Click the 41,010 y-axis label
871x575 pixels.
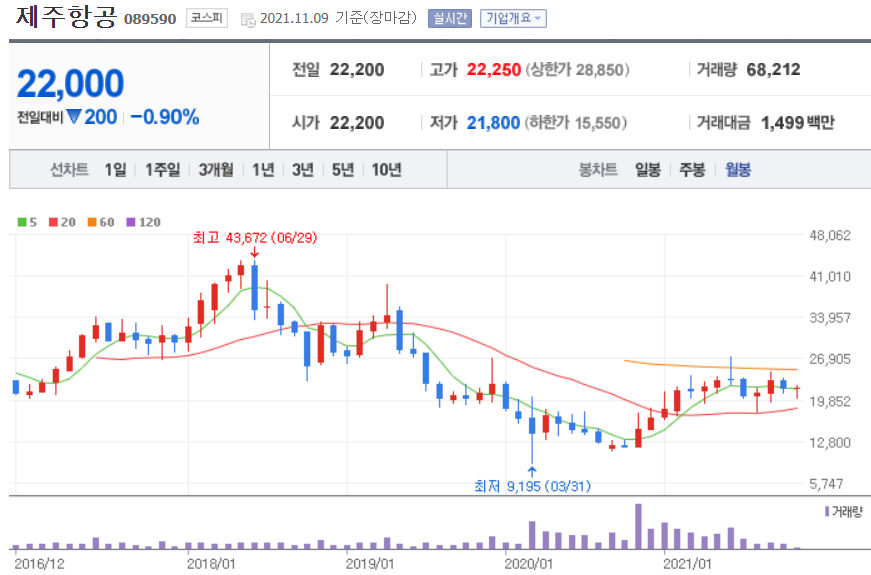(x=830, y=277)
